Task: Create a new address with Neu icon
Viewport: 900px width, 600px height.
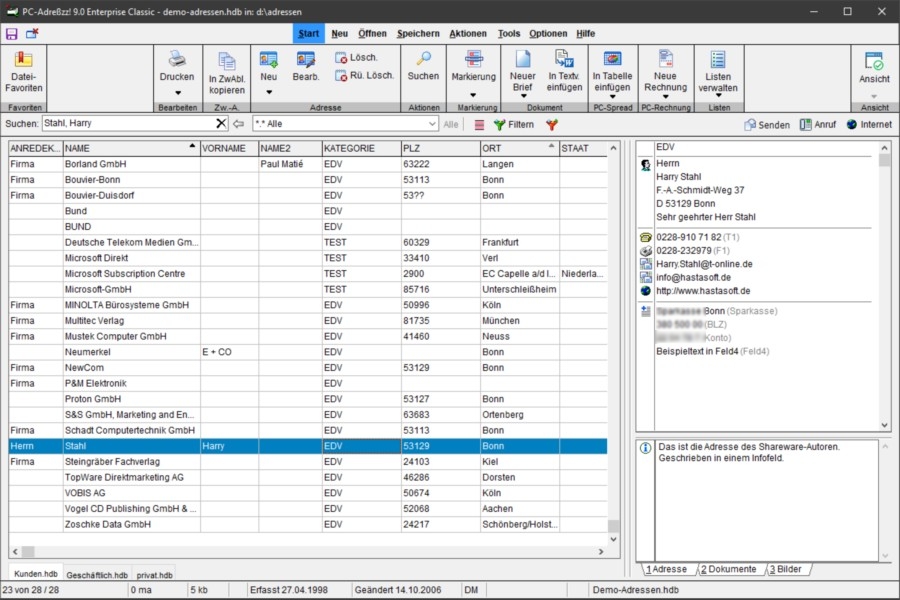Action: pyautogui.click(x=269, y=59)
